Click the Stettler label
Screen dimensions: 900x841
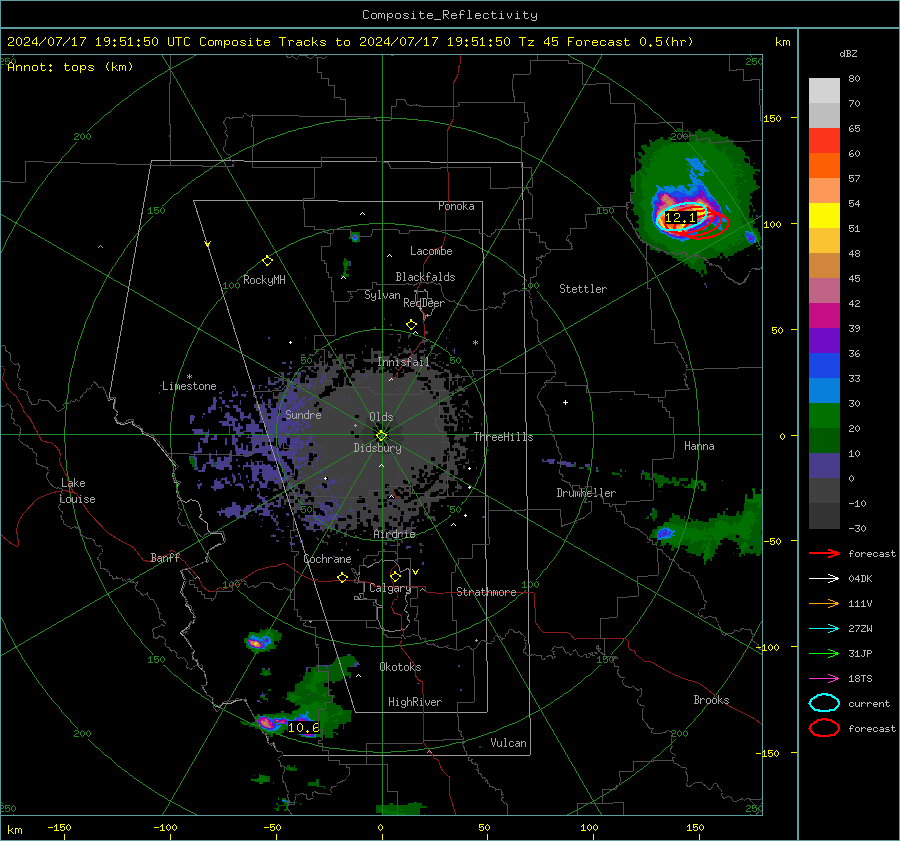coord(583,289)
